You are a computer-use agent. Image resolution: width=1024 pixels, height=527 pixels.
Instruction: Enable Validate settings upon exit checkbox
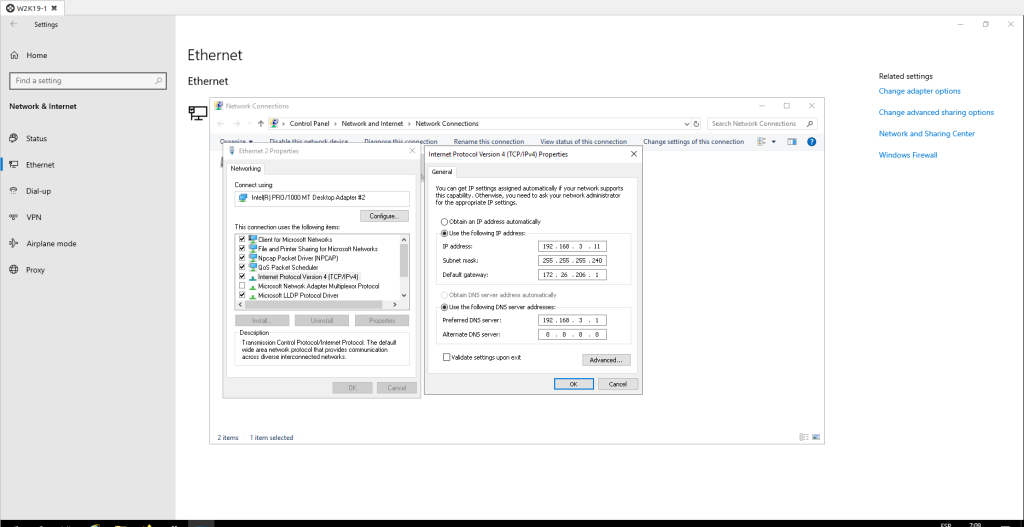point(446,357)
